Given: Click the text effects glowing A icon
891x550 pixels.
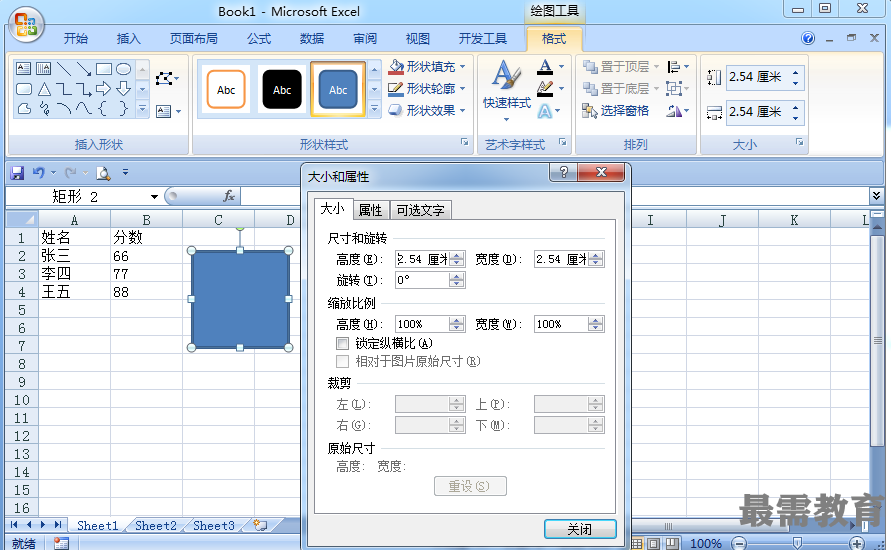Looking at the screenshot, I should (x=544, y=111).
